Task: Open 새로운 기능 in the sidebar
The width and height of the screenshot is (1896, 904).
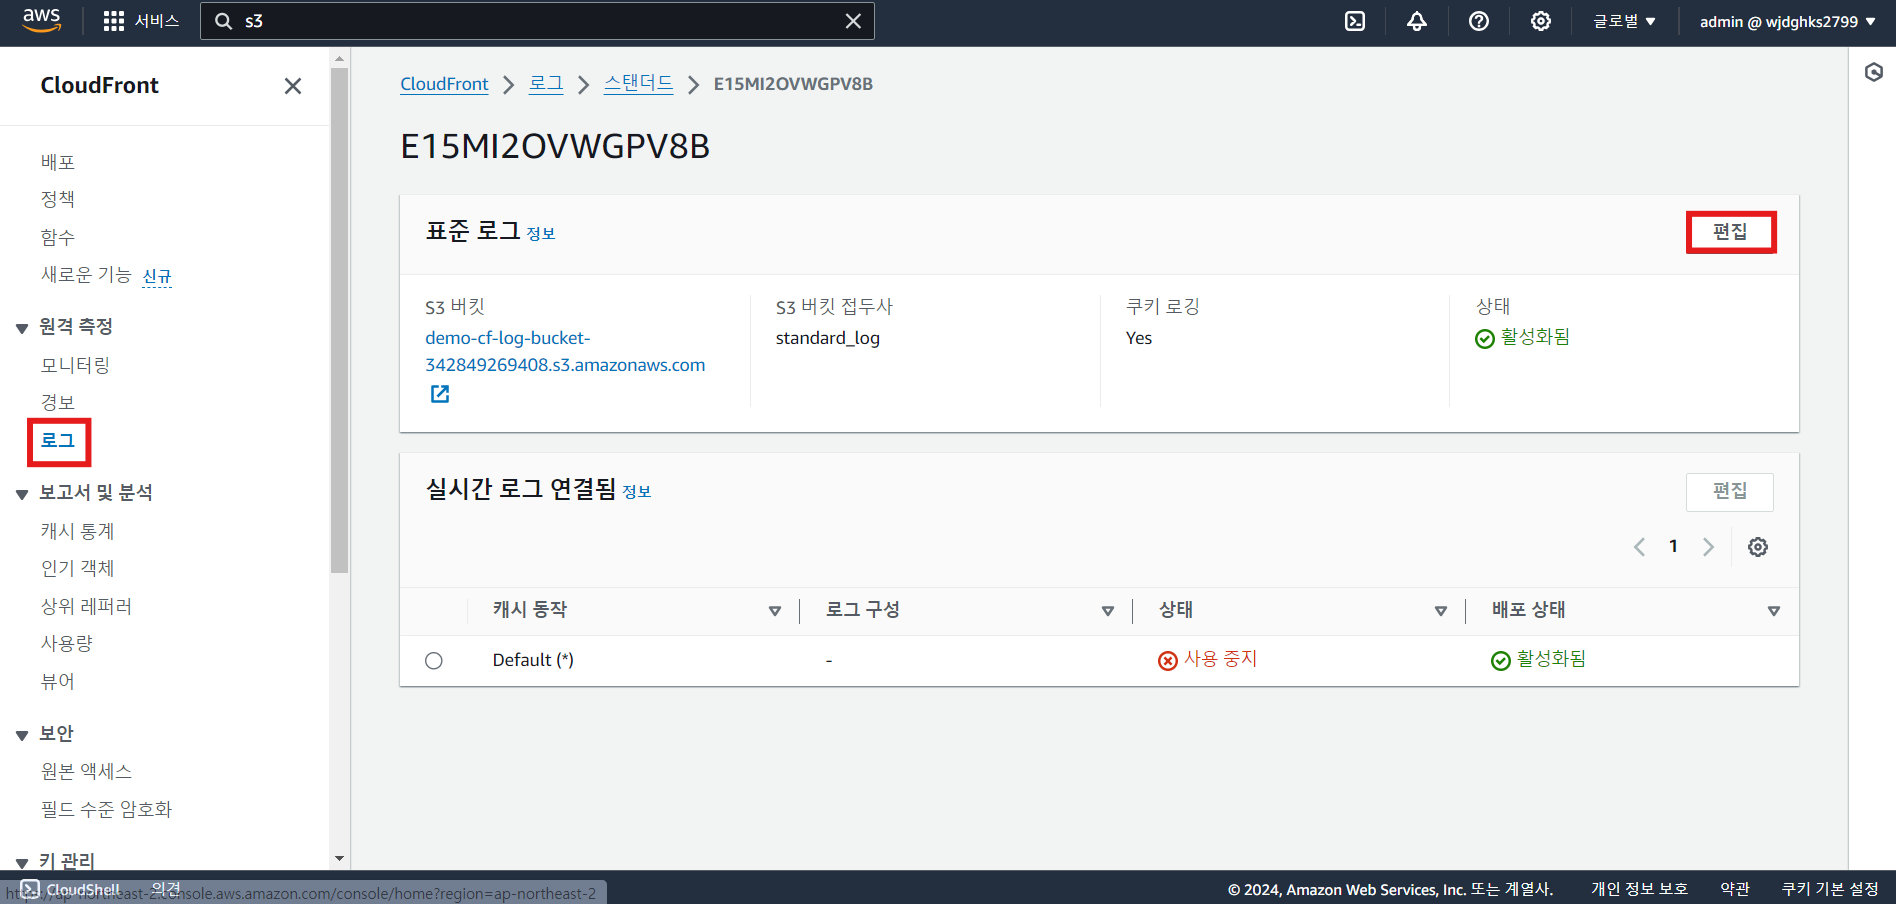Action: (86, 275)
